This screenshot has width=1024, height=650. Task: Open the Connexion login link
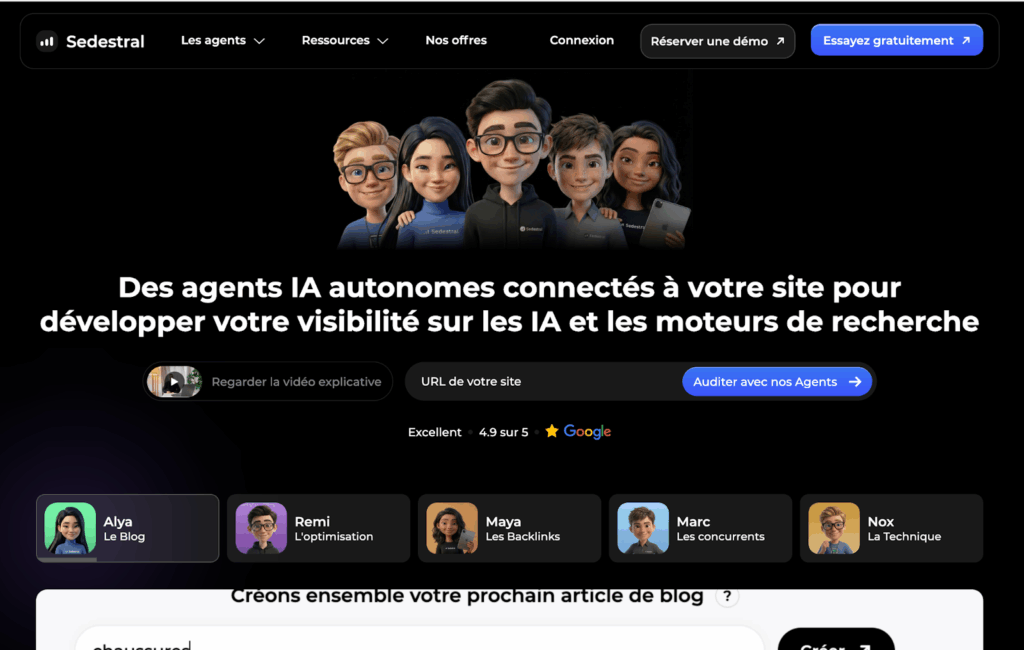[x=581, y=41]
